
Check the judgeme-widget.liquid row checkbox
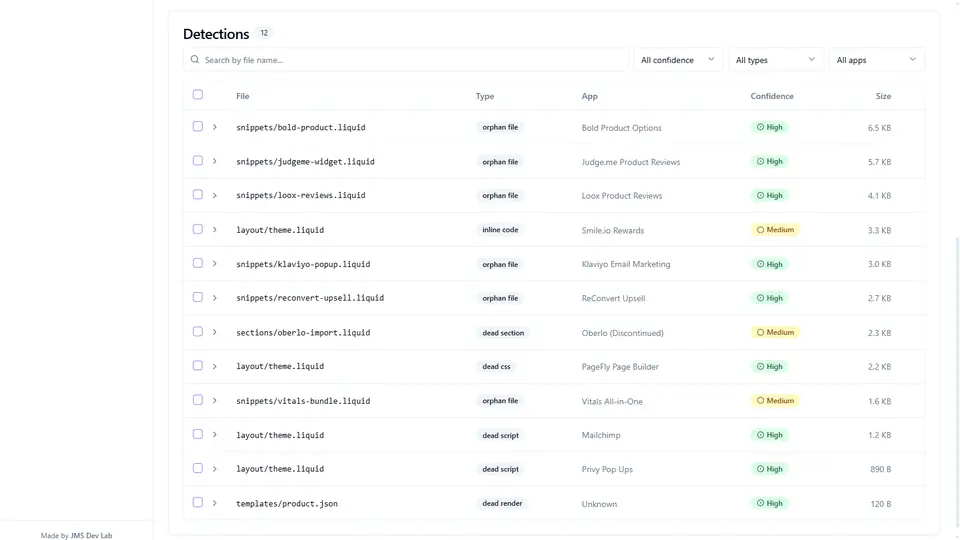198,160
